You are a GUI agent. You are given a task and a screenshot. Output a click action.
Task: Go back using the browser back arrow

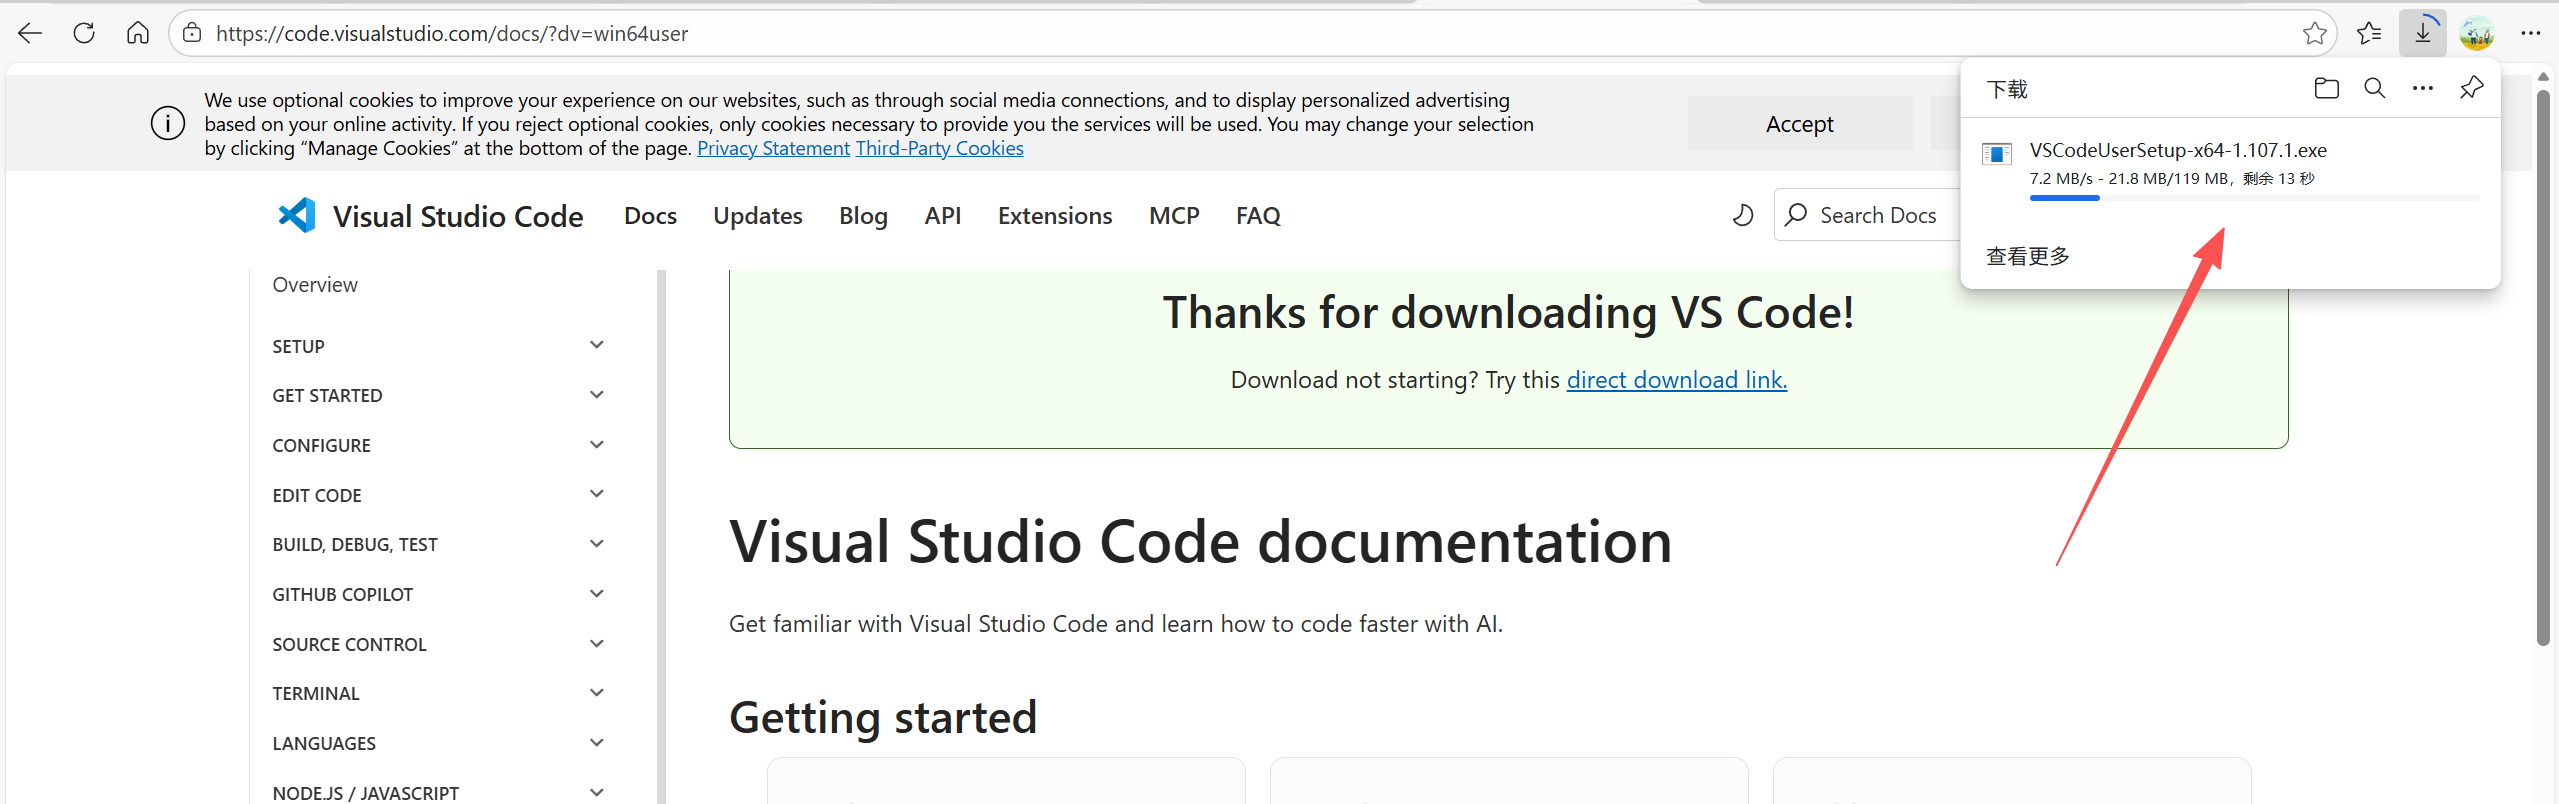coord(30,33)
